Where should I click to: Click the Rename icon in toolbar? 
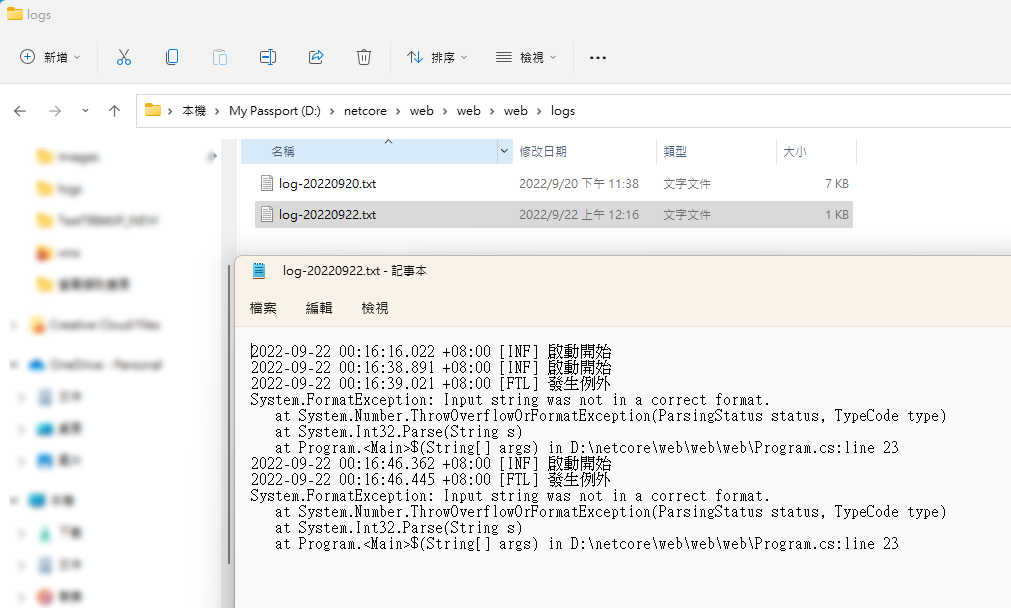click(268, 57)
